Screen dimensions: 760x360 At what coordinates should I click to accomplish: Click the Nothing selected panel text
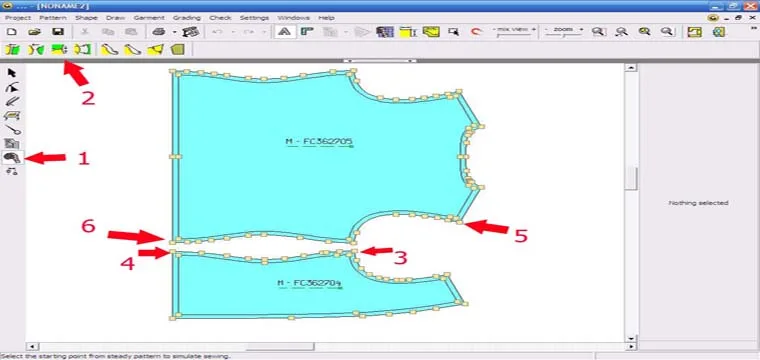[x=698, y=203]
